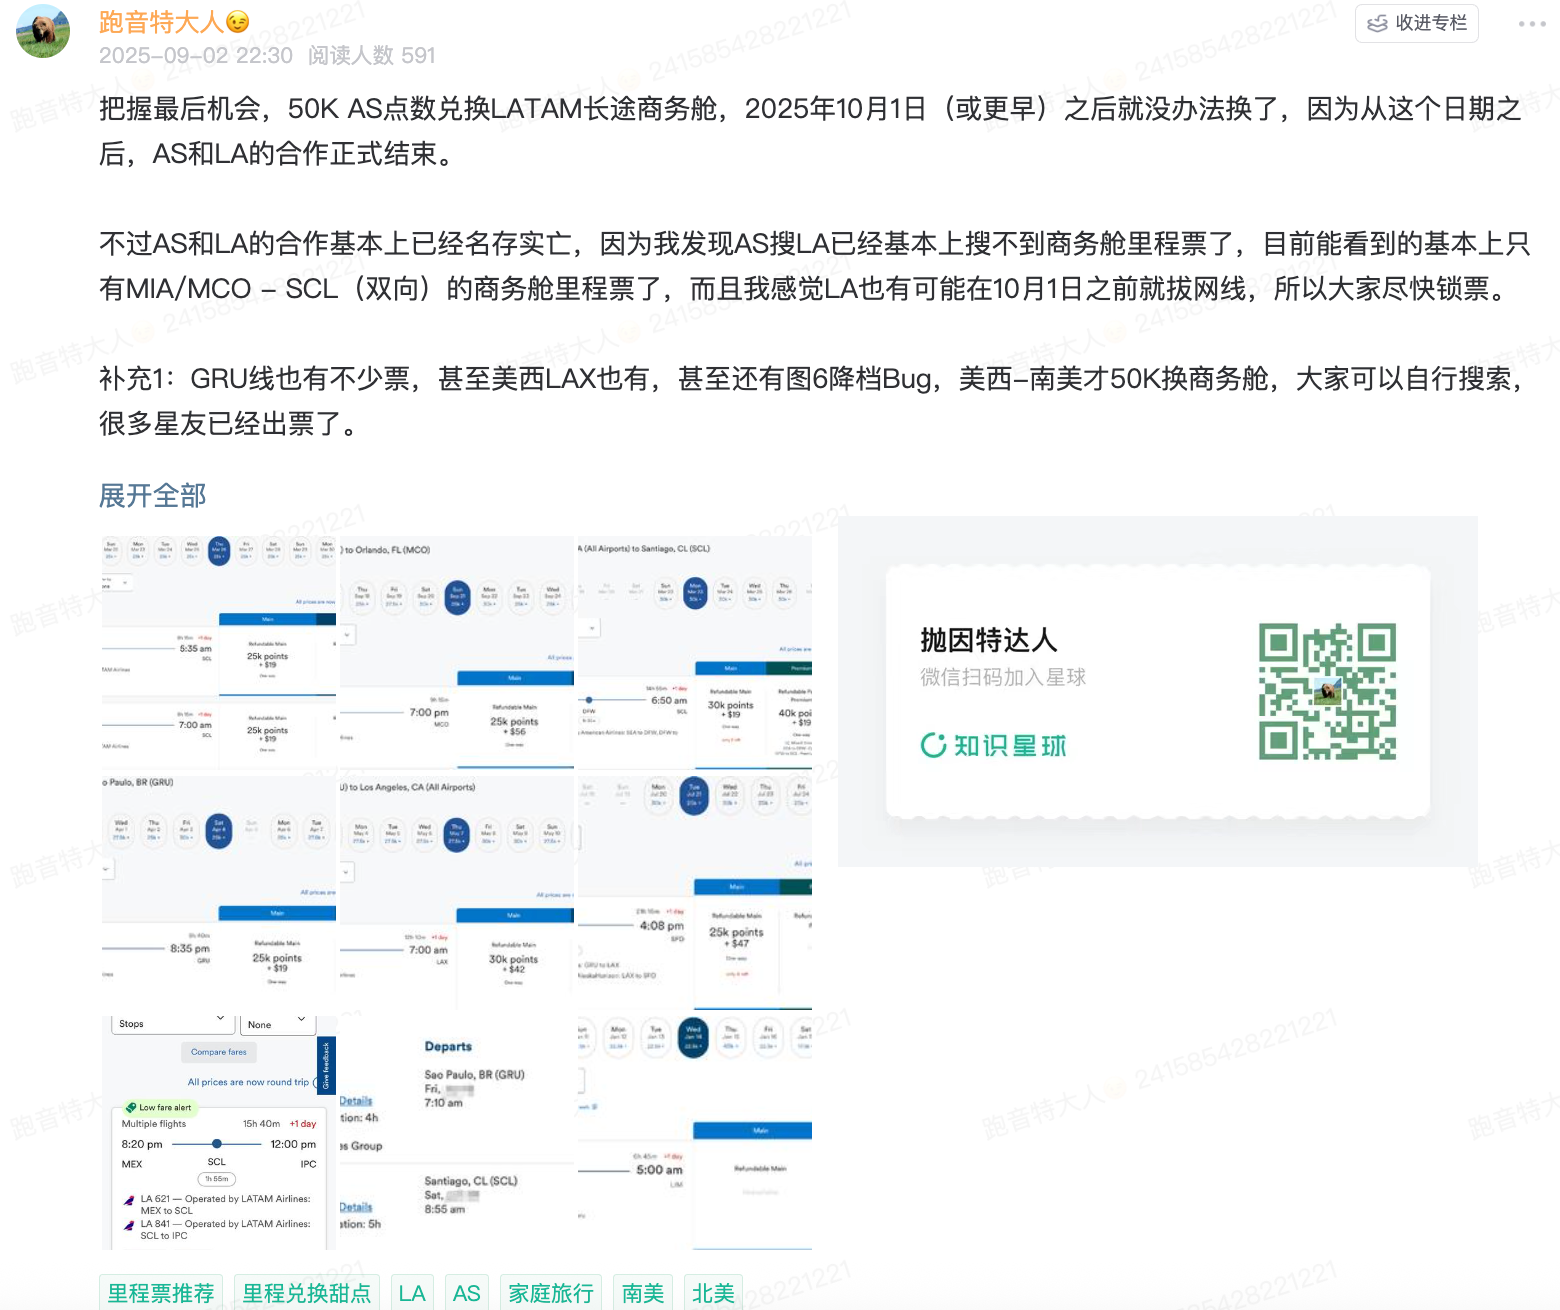Viewport: 1560px width, 1310px height.
Task: Click the 抛因特达人 card title
Action: tap(988, 640)
